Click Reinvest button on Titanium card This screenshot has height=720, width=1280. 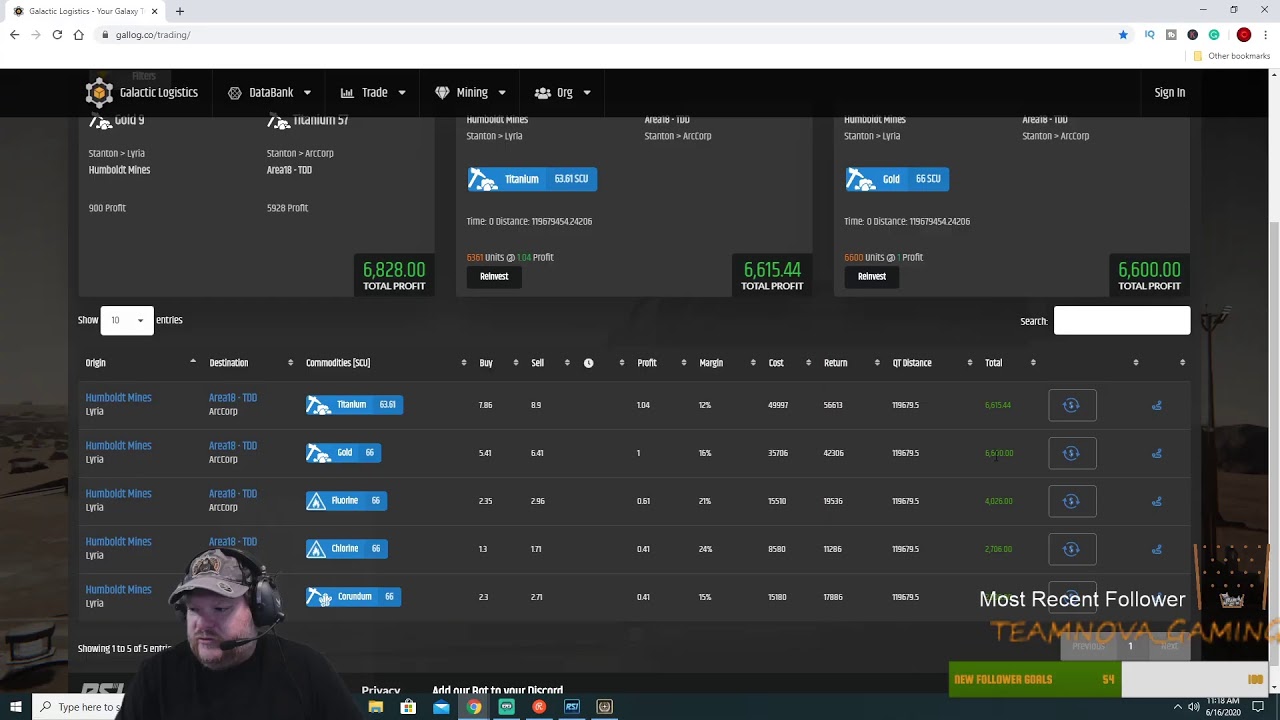pyautogui.click(x=494, y=277)
